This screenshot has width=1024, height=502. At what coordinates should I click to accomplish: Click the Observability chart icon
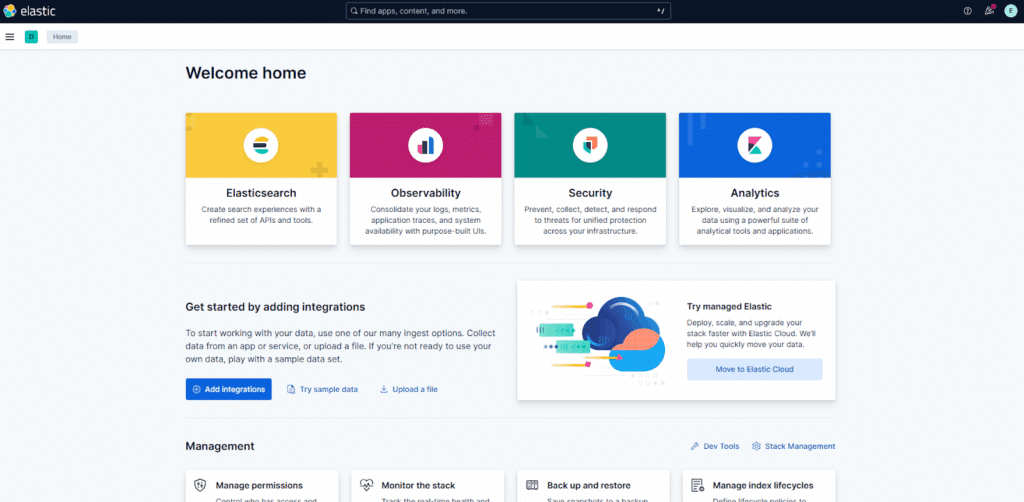[x=425, y=146]
